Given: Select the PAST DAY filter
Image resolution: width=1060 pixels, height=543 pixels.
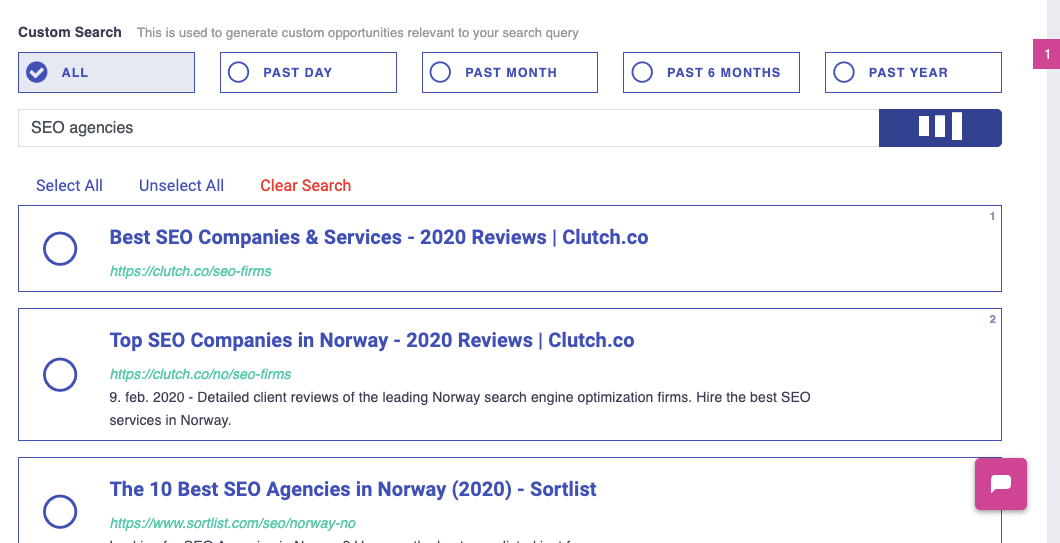Looking at the screenshot, I should coord(308,72).
